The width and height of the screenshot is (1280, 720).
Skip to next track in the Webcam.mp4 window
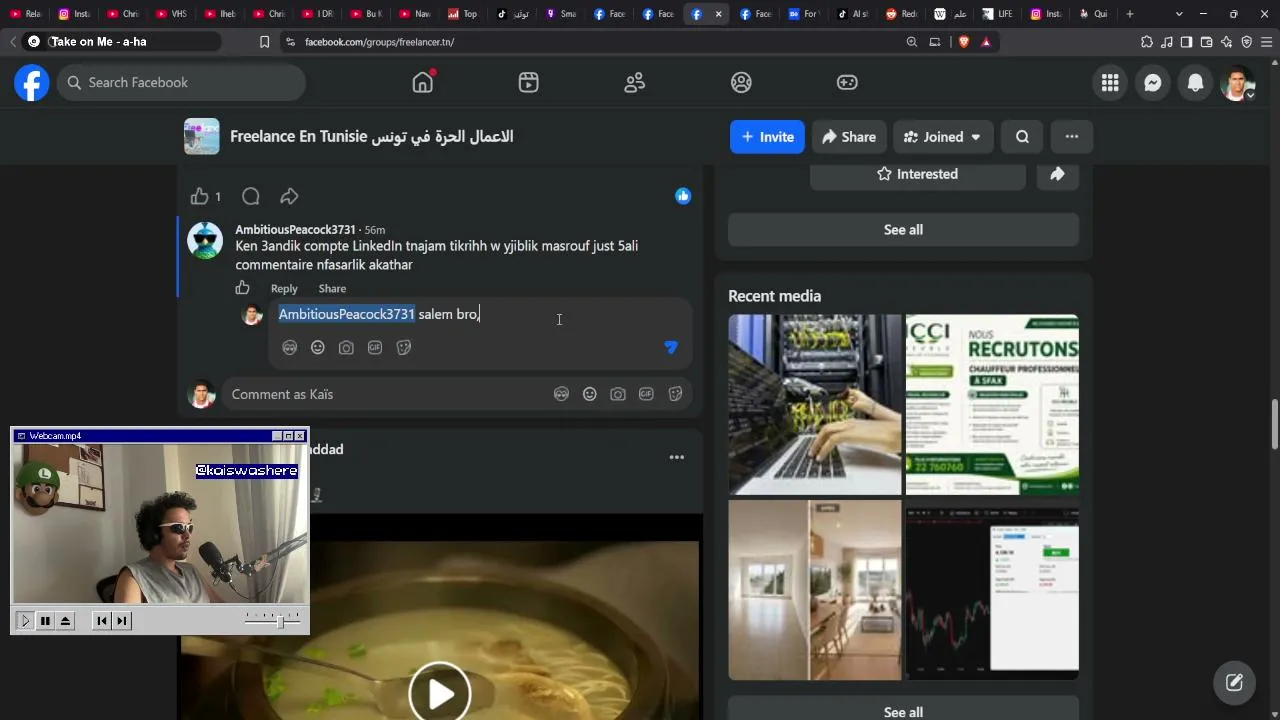coord(122,621)
